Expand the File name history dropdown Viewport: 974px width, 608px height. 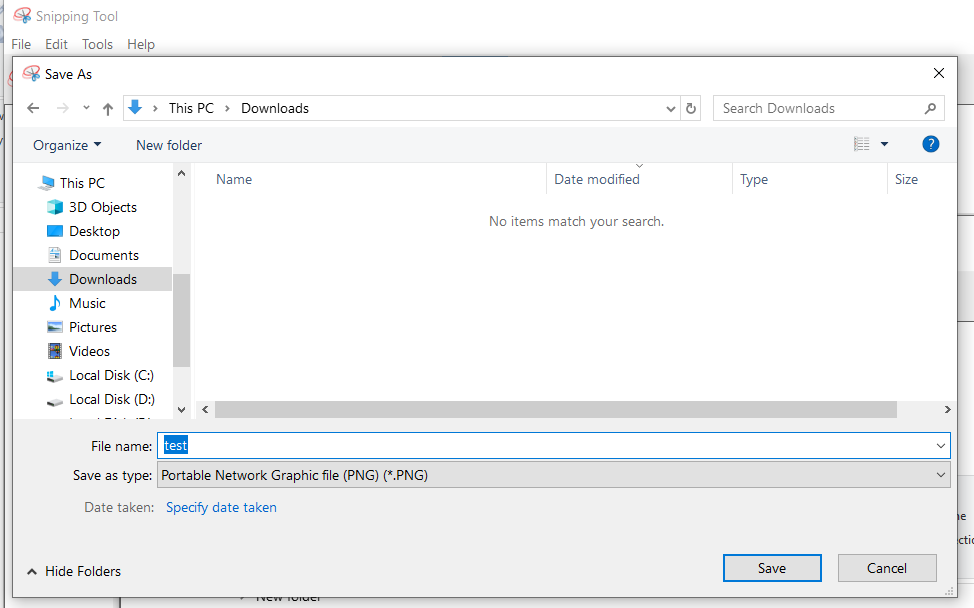[x=940, y=445]
